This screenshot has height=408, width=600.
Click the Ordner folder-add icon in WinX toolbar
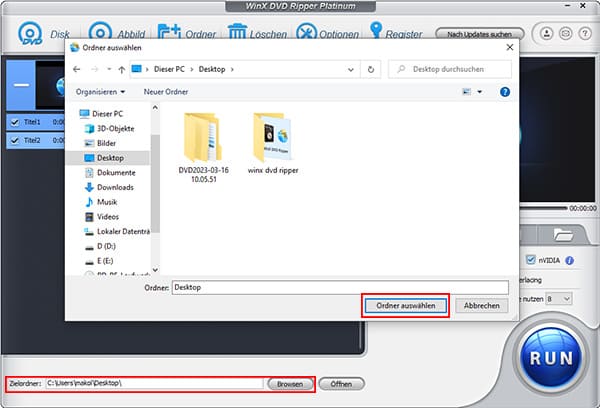coord(169,31)
